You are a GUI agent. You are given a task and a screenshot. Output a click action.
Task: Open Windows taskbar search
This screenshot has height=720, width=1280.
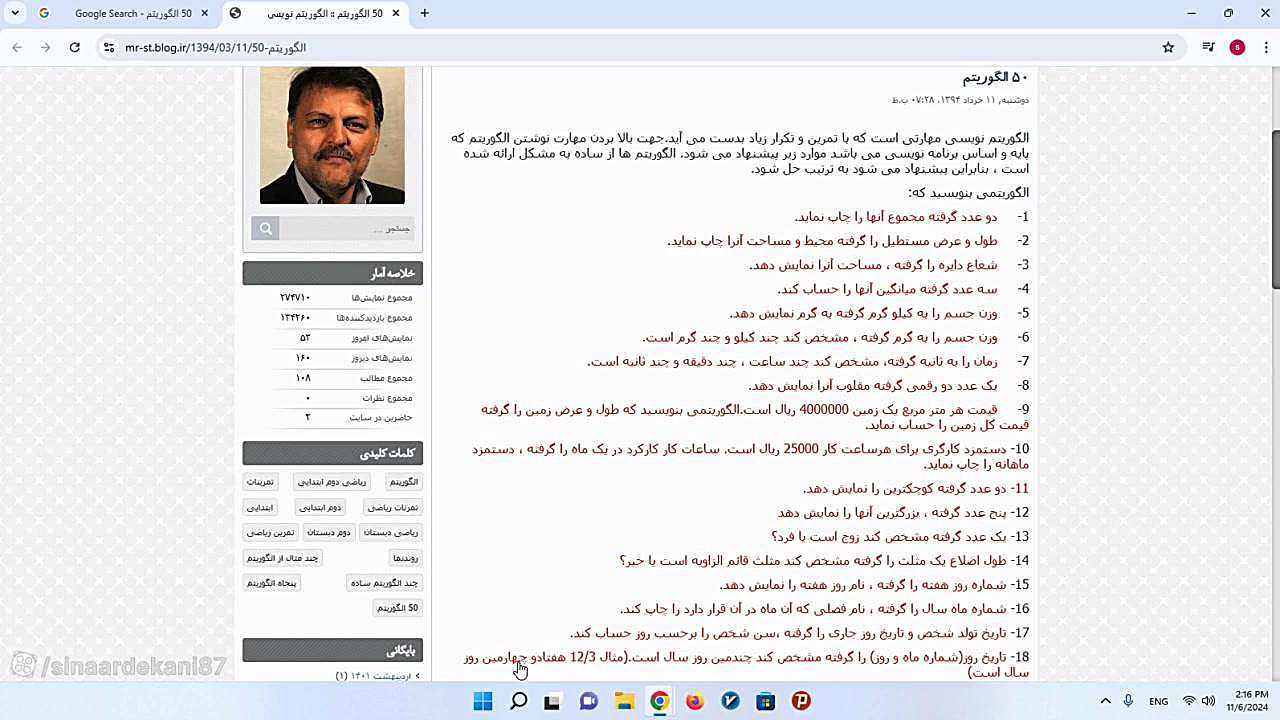(518, 701)
